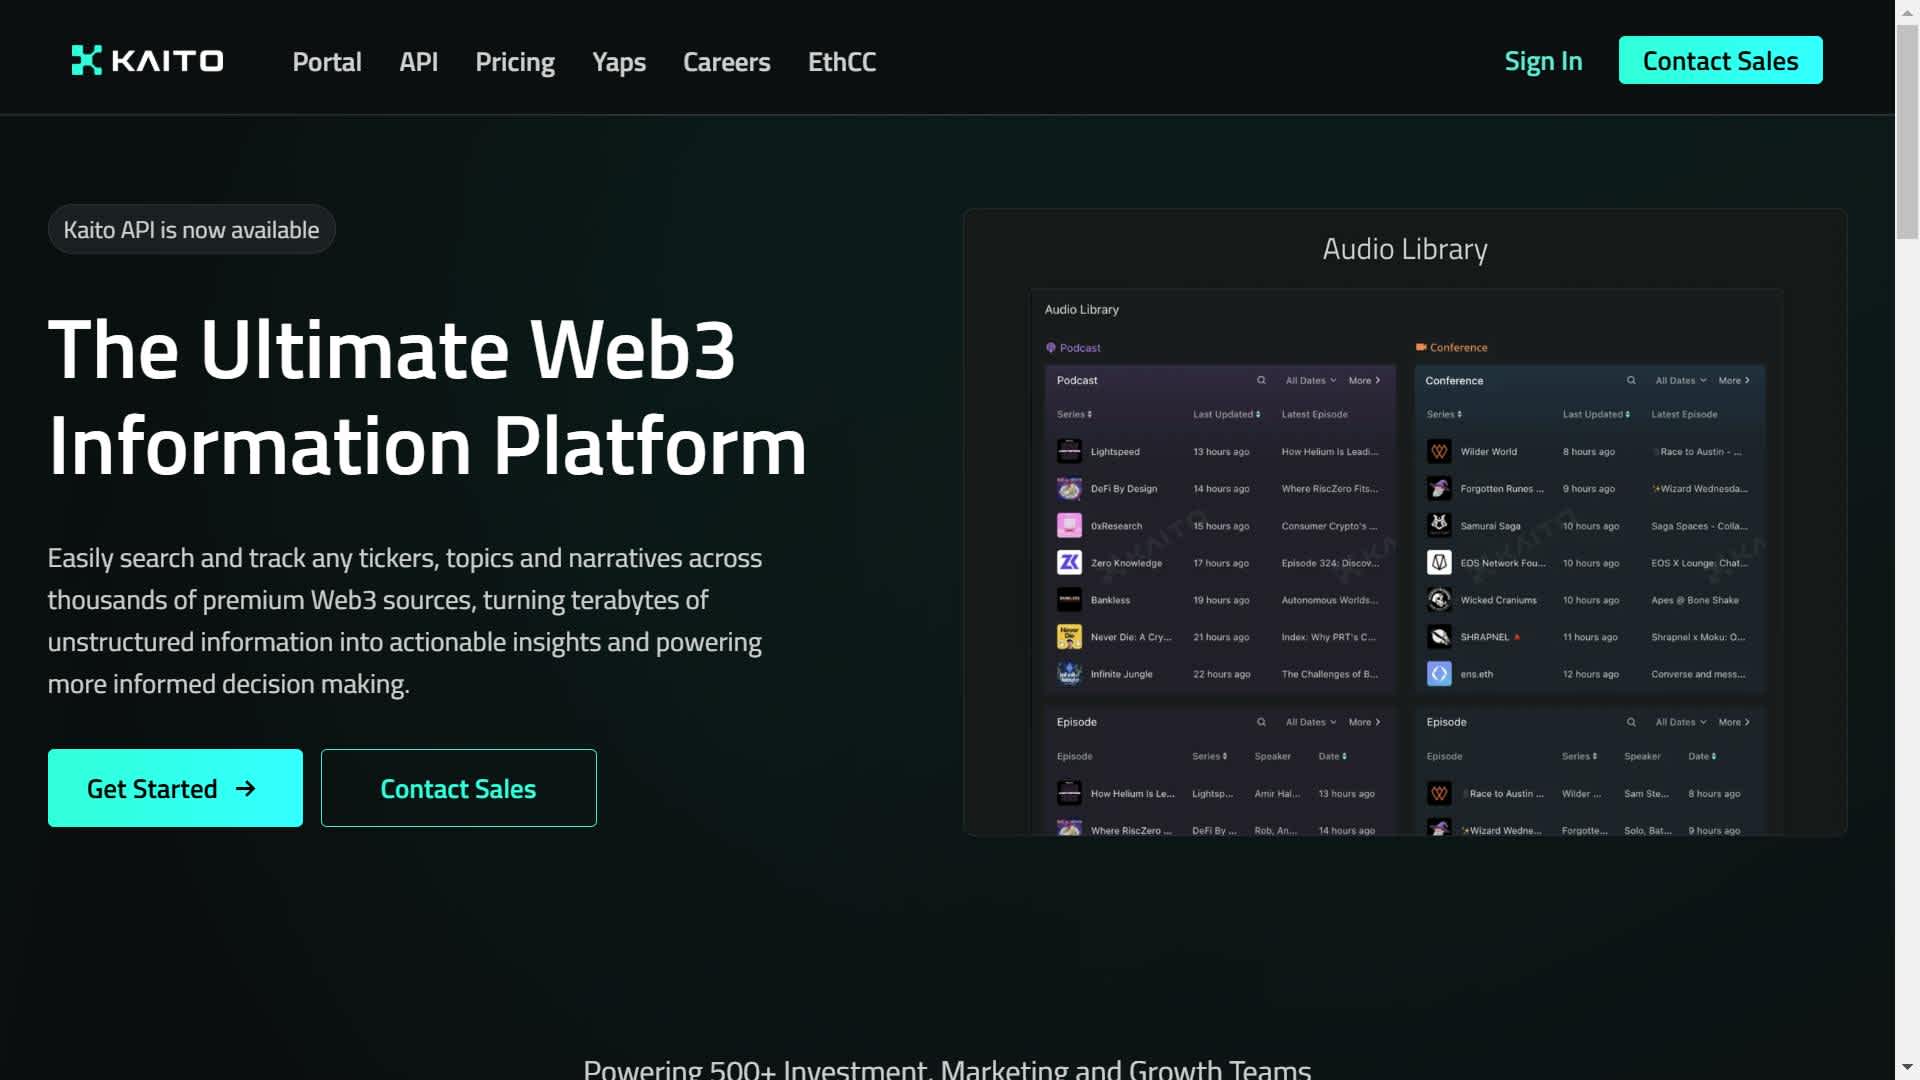Viewport: 1920px width, 1080px height.
Task: Click the blue ens.eth icon
Action: [x=1439, y=673]
